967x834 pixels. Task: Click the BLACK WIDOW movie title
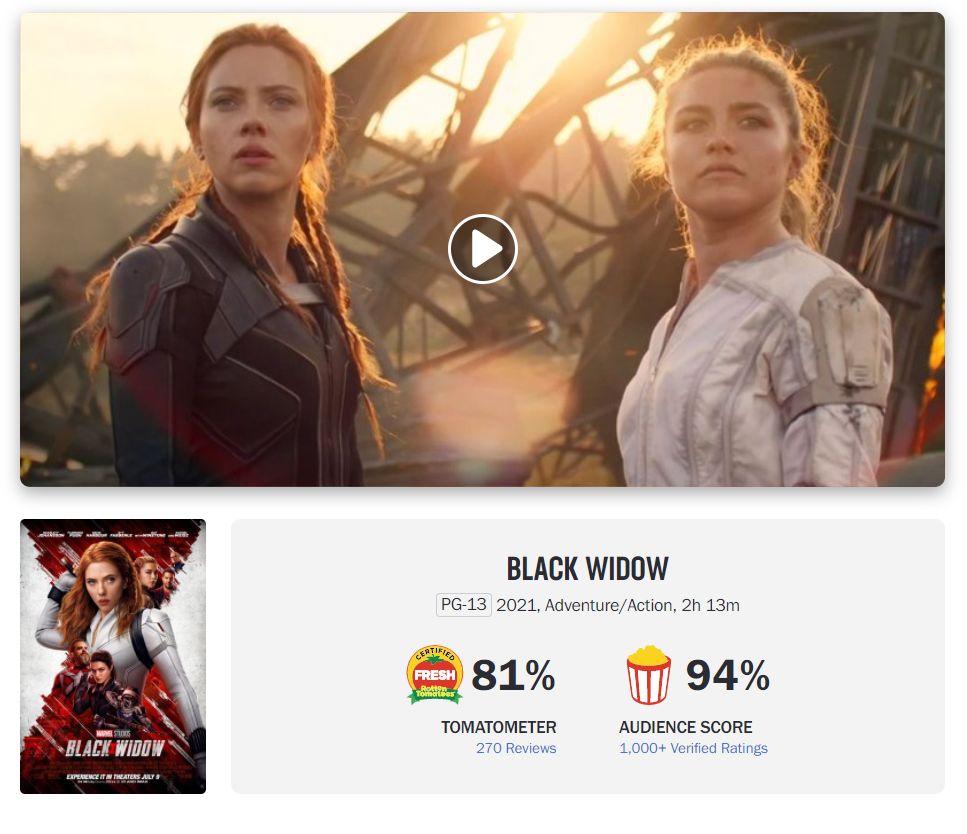pyautogui.click(x=587, y=569)
